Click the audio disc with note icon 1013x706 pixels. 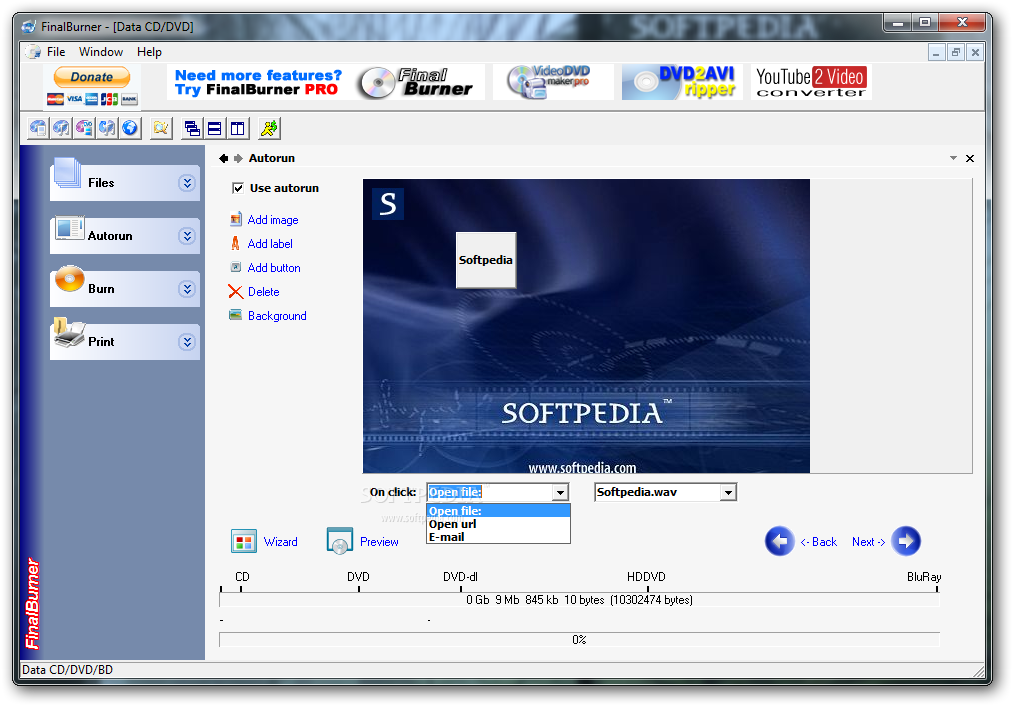61,128
